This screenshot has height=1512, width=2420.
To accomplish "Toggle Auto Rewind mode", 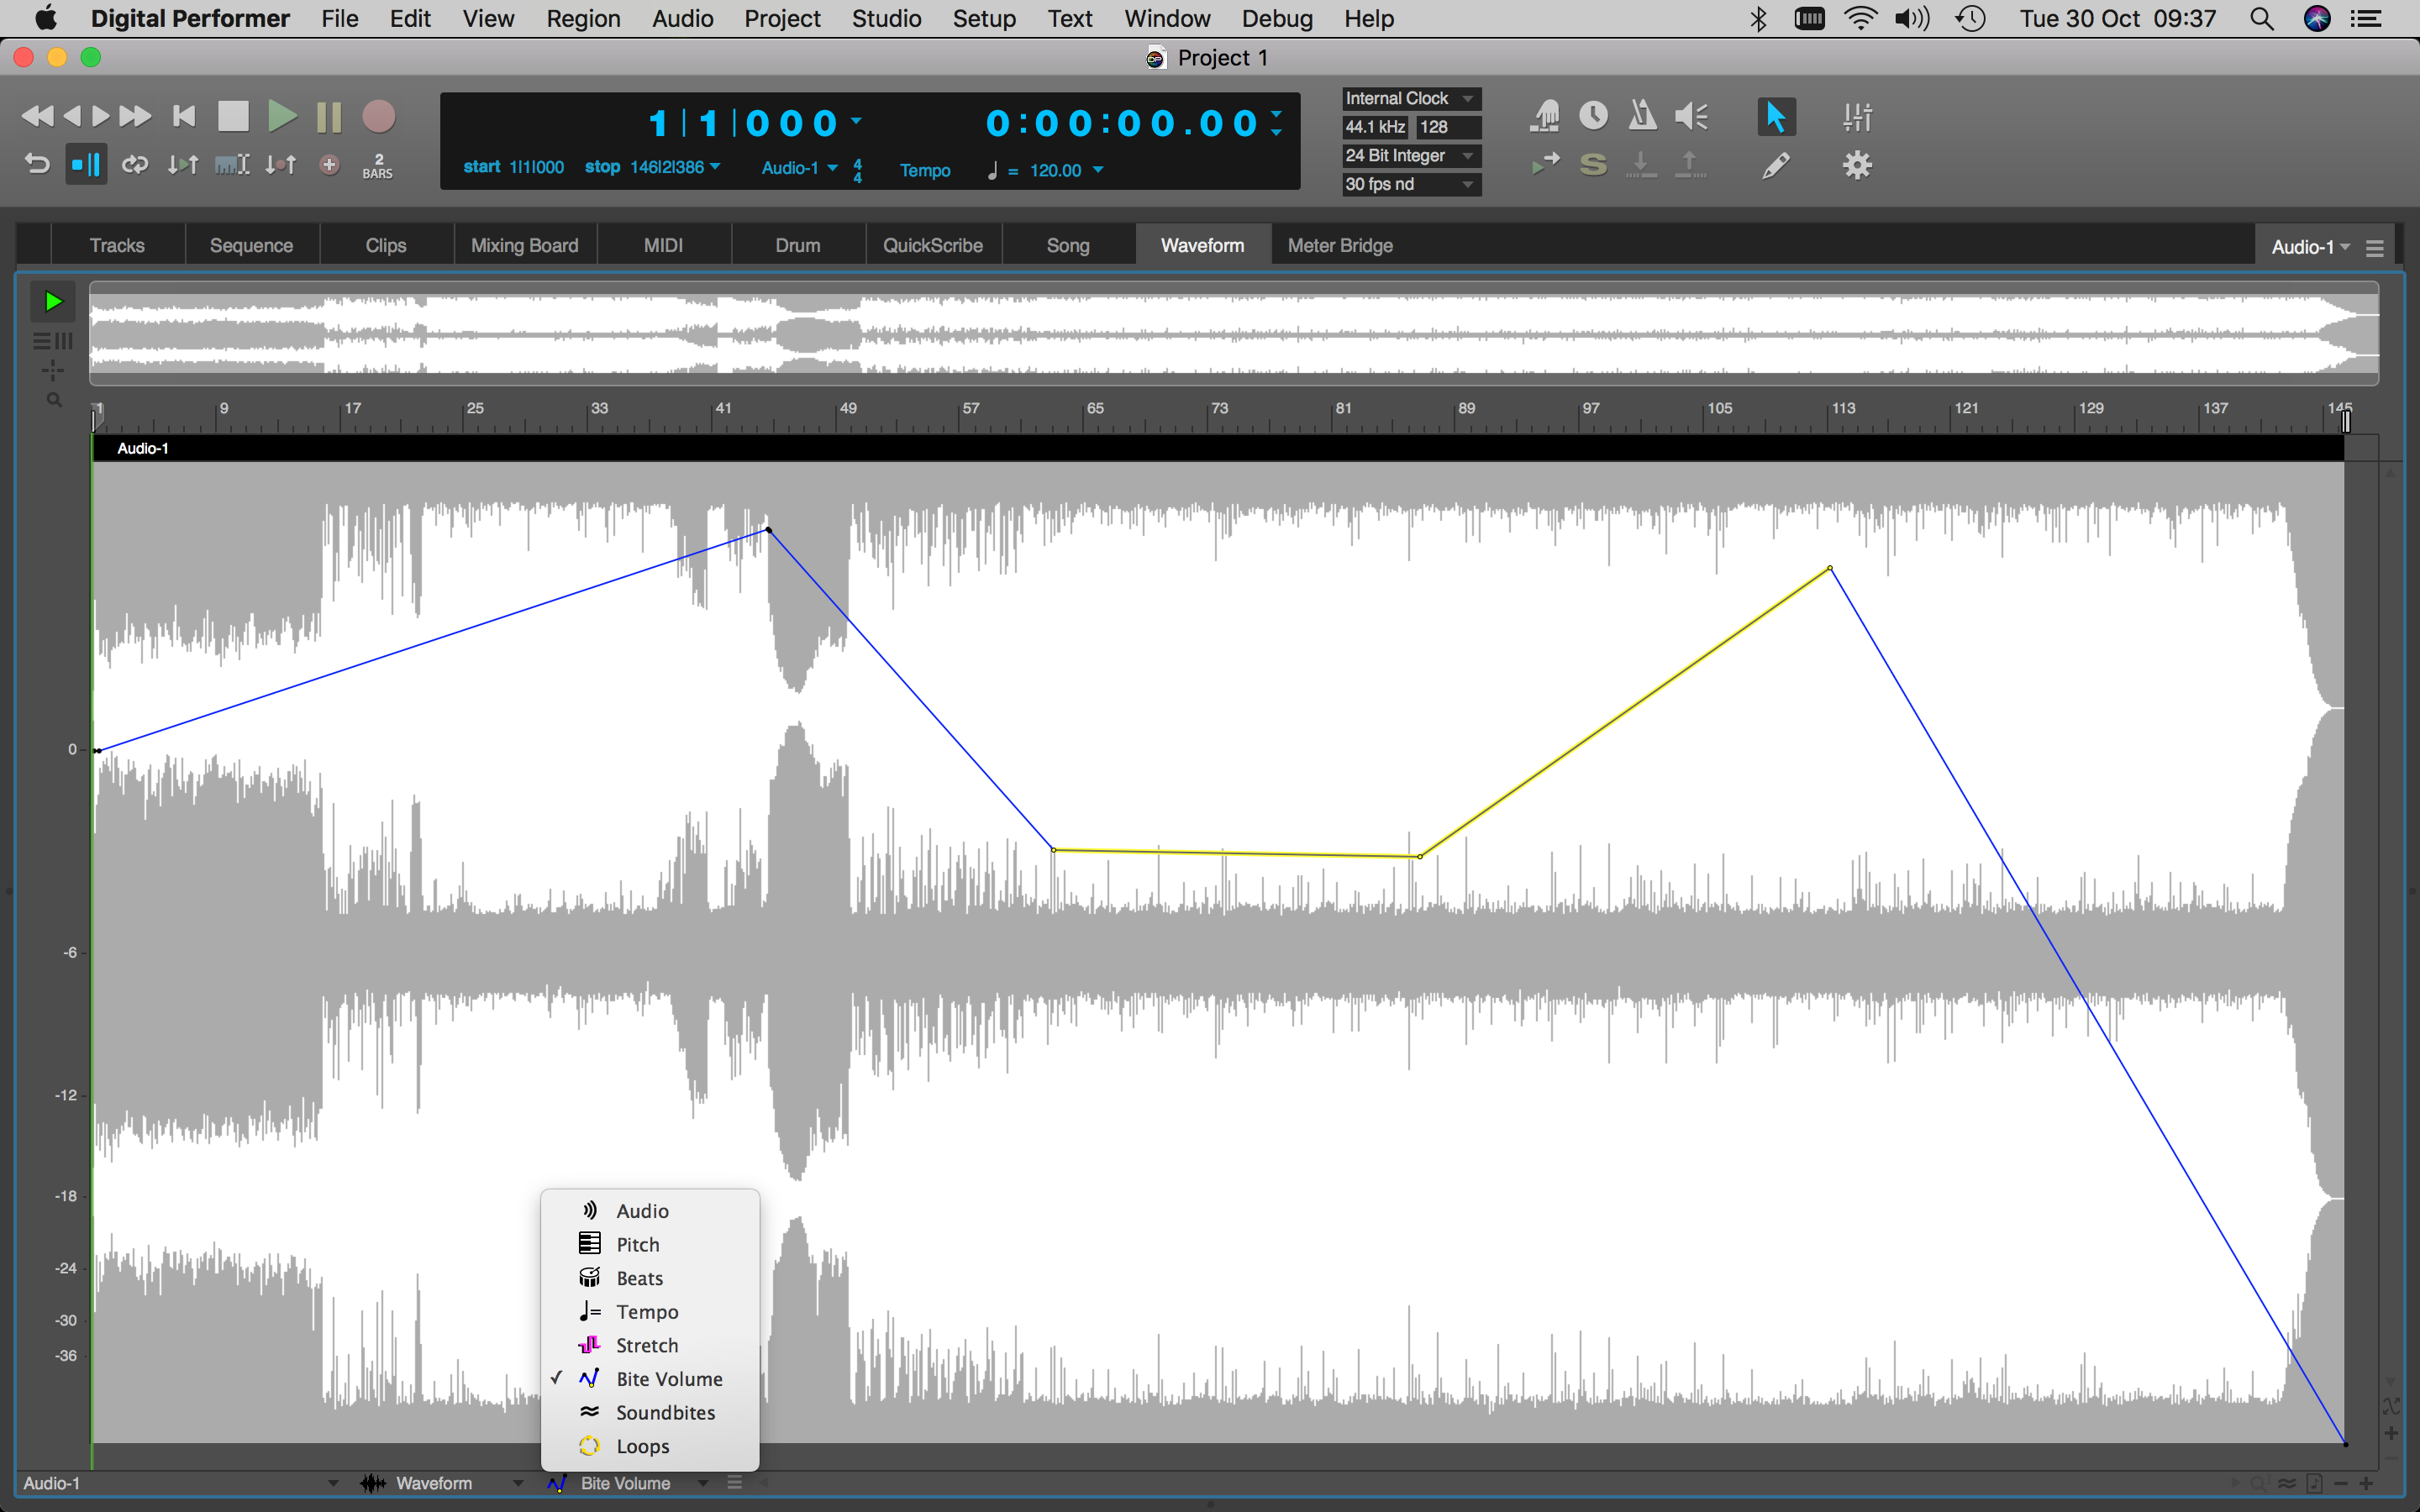I will [37, 164].
